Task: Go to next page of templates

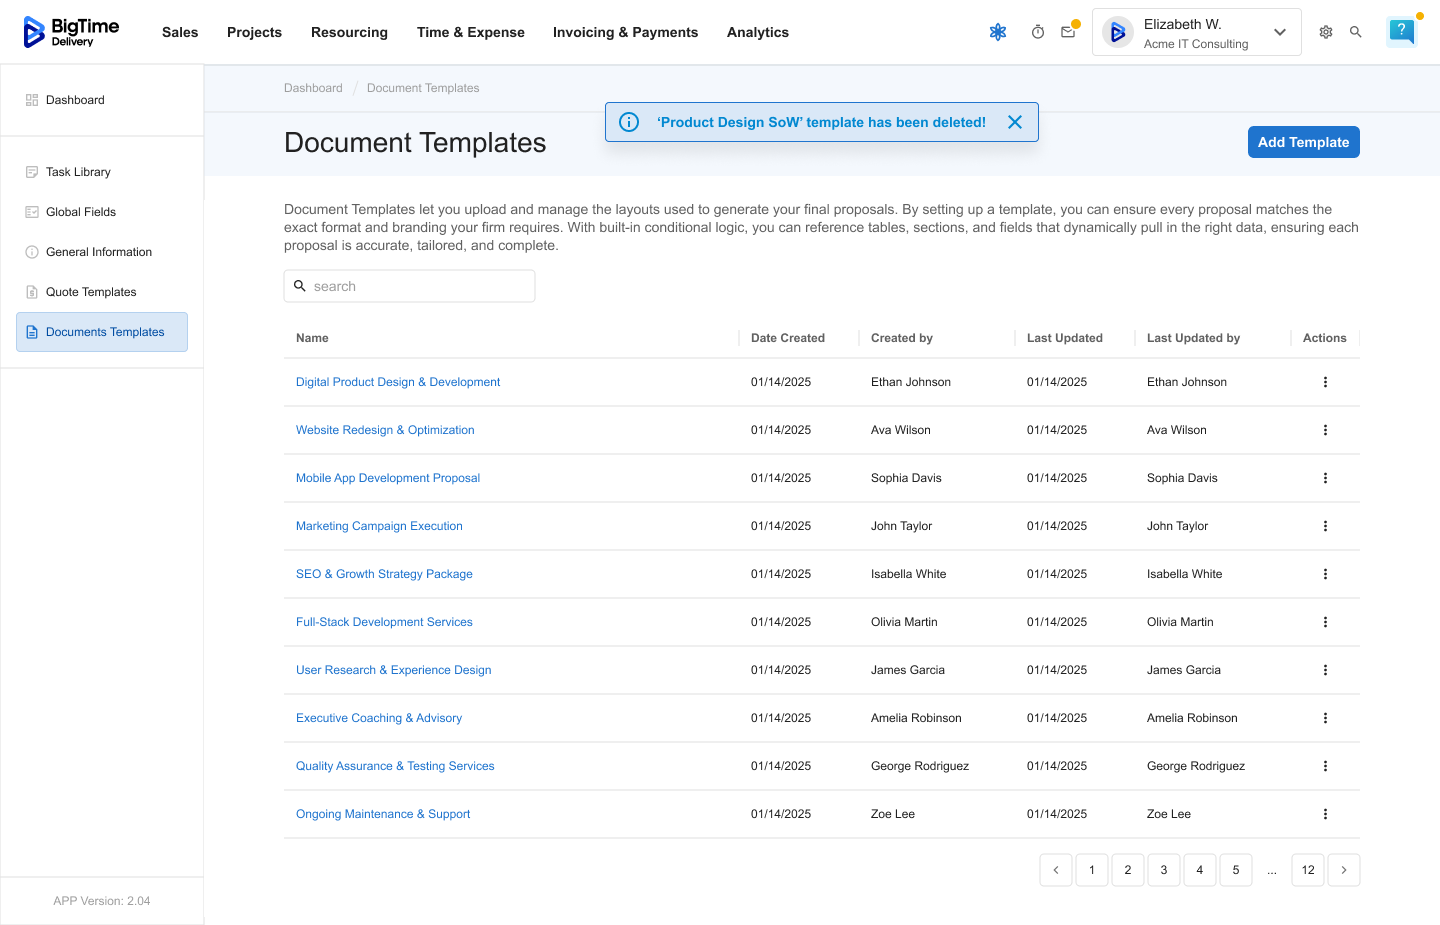Action: click(1344, 870)
